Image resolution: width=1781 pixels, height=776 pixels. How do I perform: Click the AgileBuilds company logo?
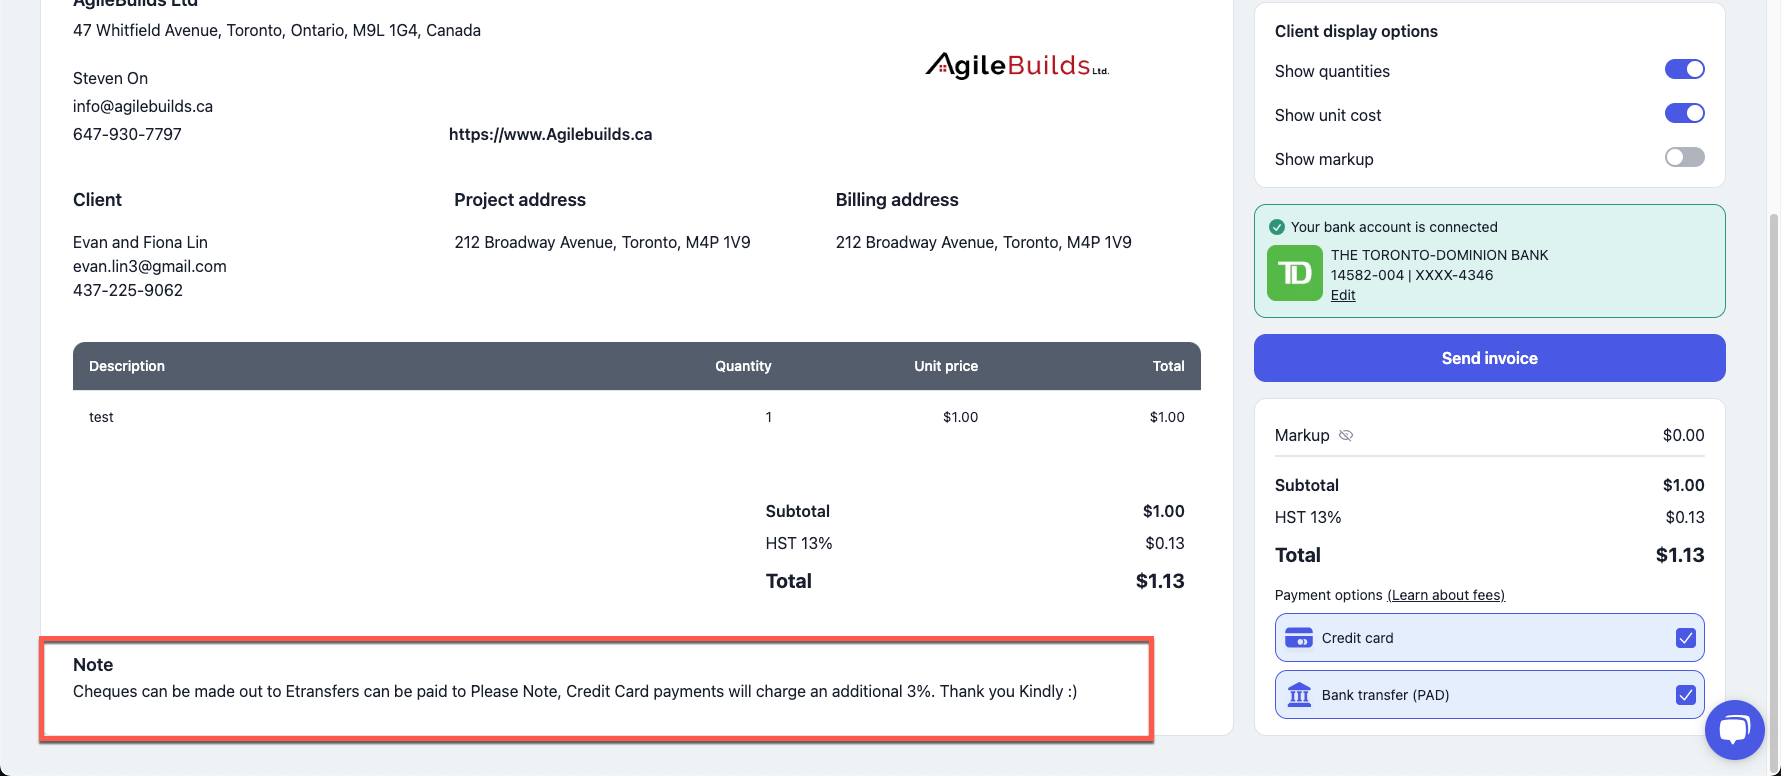coord(1017,66)
